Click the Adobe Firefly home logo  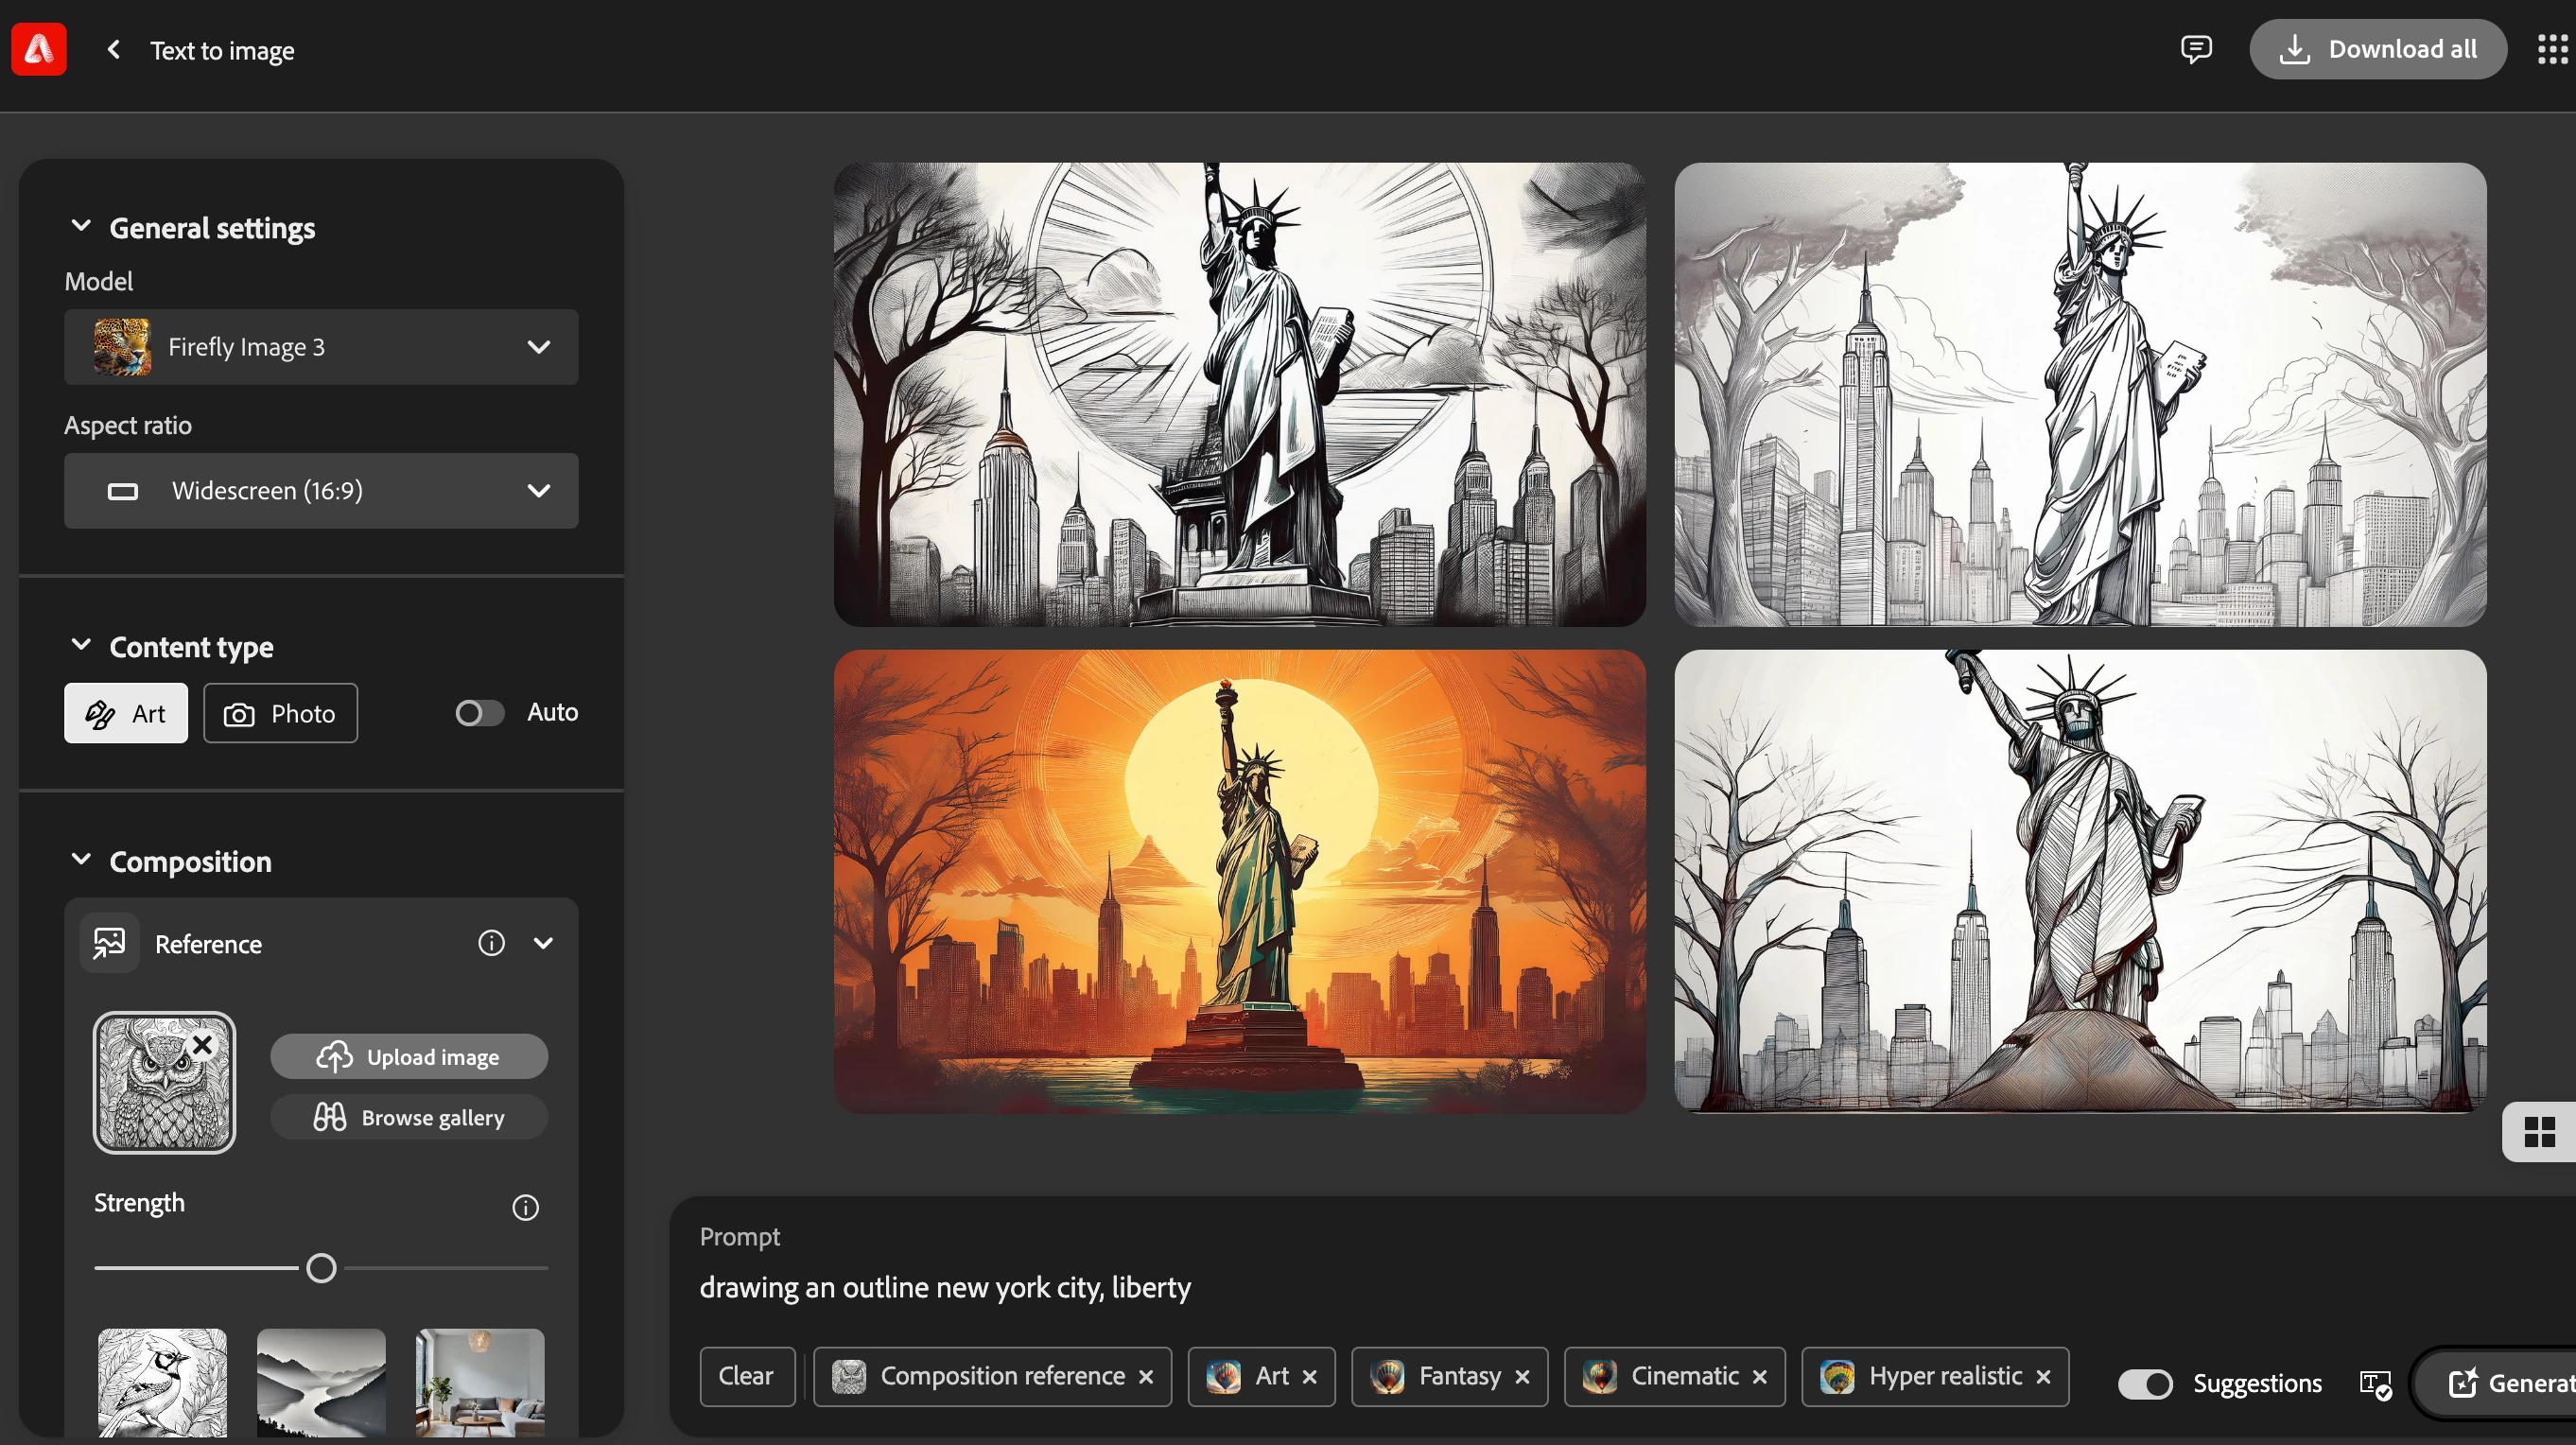pos(39,49)
